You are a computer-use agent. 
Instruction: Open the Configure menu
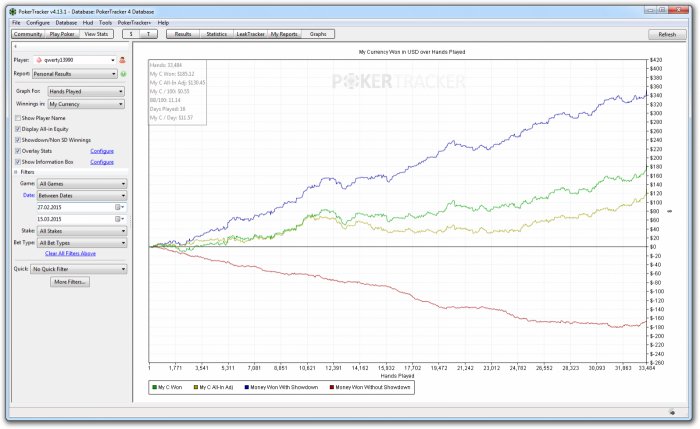point(38,23)
